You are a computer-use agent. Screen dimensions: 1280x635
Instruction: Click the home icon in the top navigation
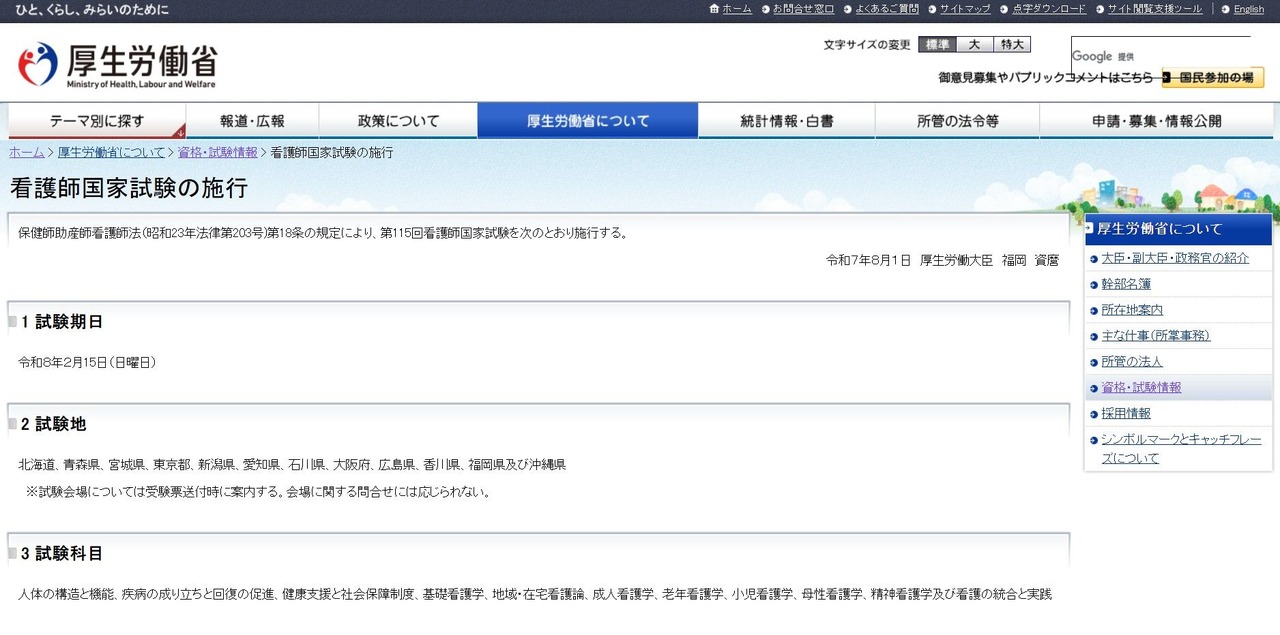click(716, 8)
